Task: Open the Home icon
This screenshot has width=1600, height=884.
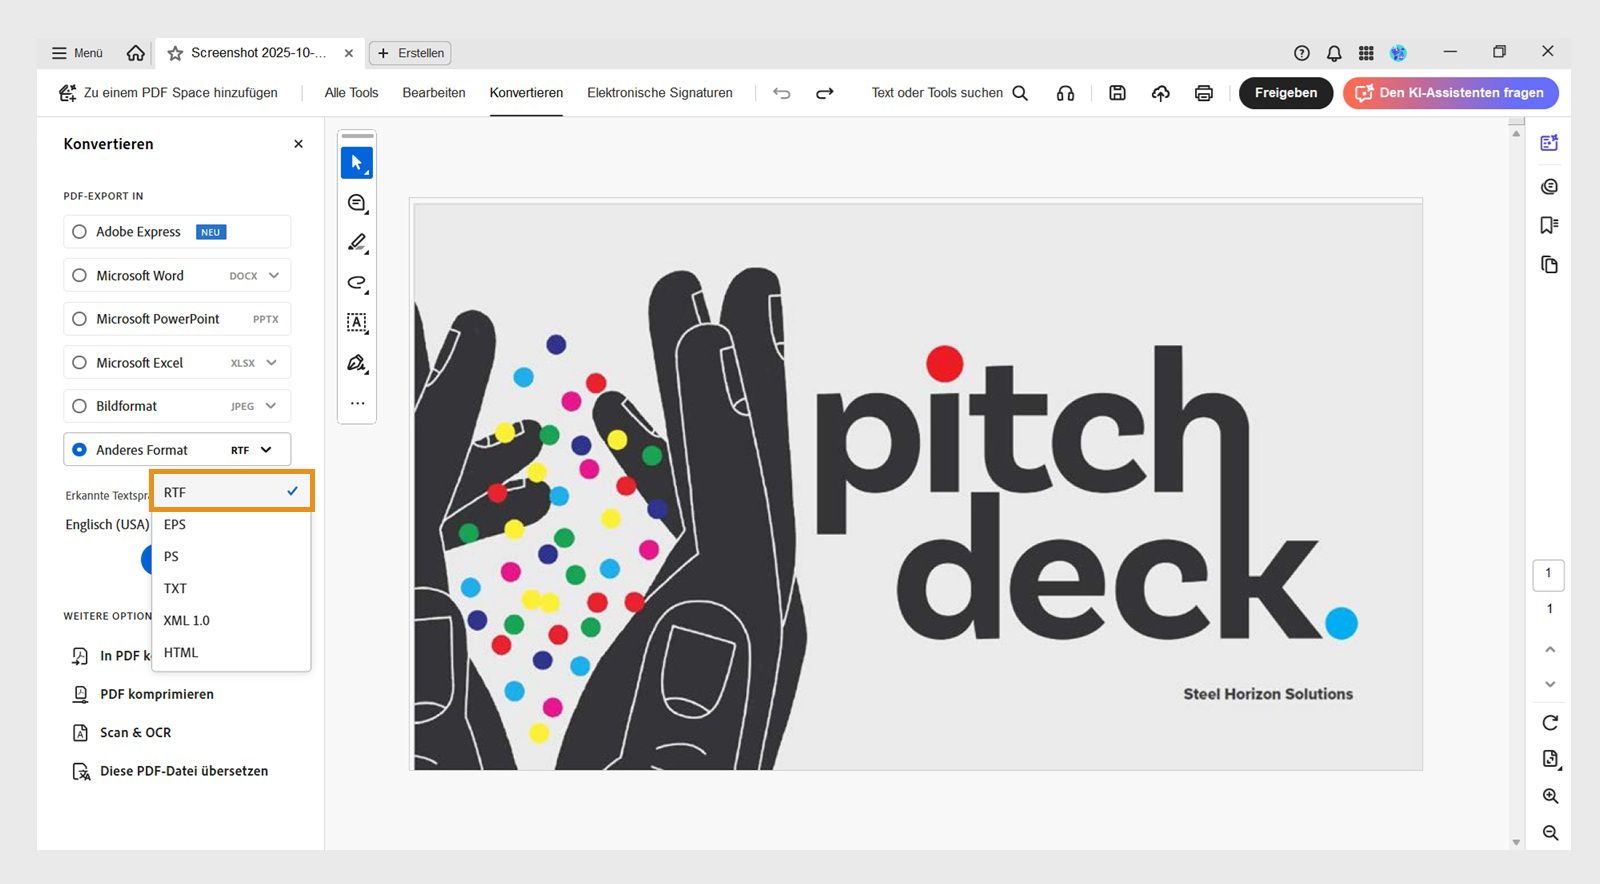Action: coord(136,53)
